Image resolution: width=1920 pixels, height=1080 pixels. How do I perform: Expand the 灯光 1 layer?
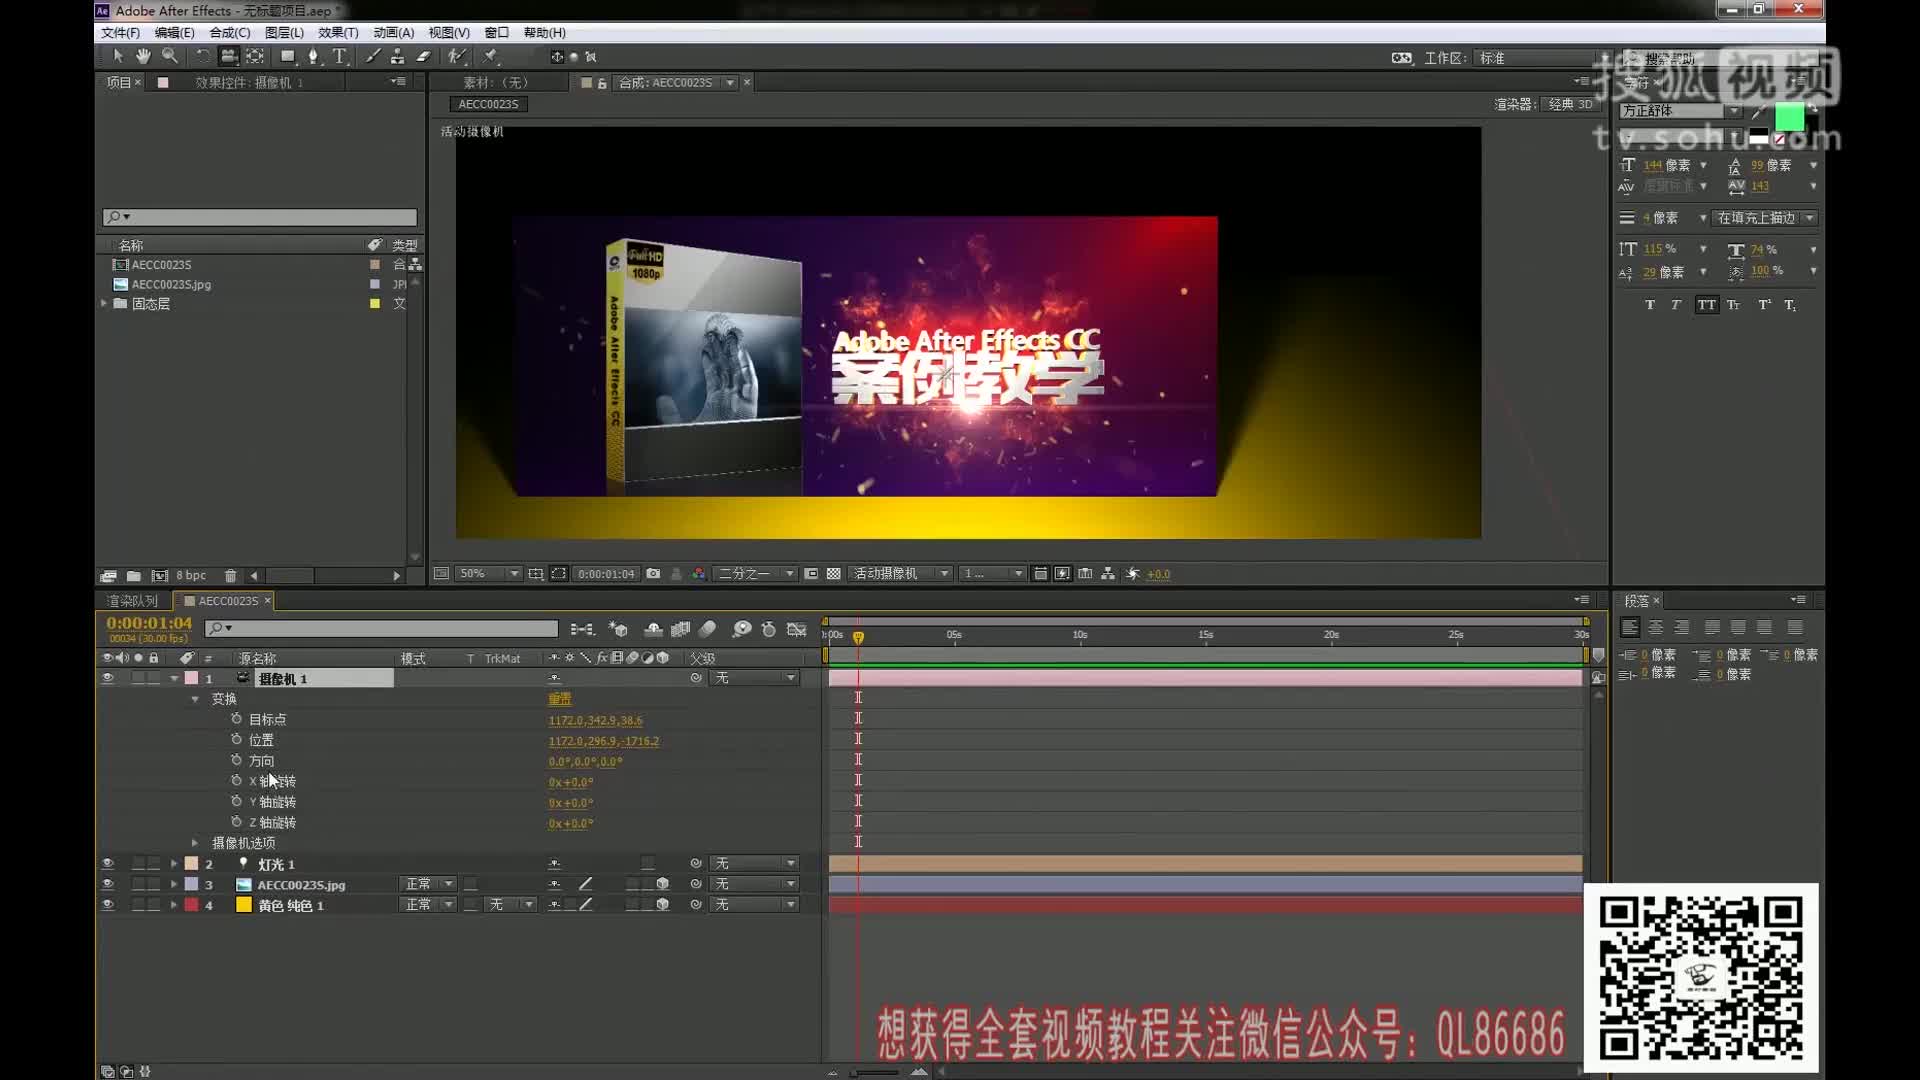pos(174,864)
